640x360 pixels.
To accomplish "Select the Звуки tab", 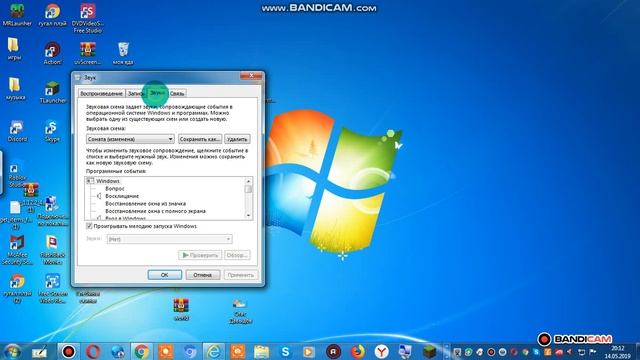I will click(157, 93).
